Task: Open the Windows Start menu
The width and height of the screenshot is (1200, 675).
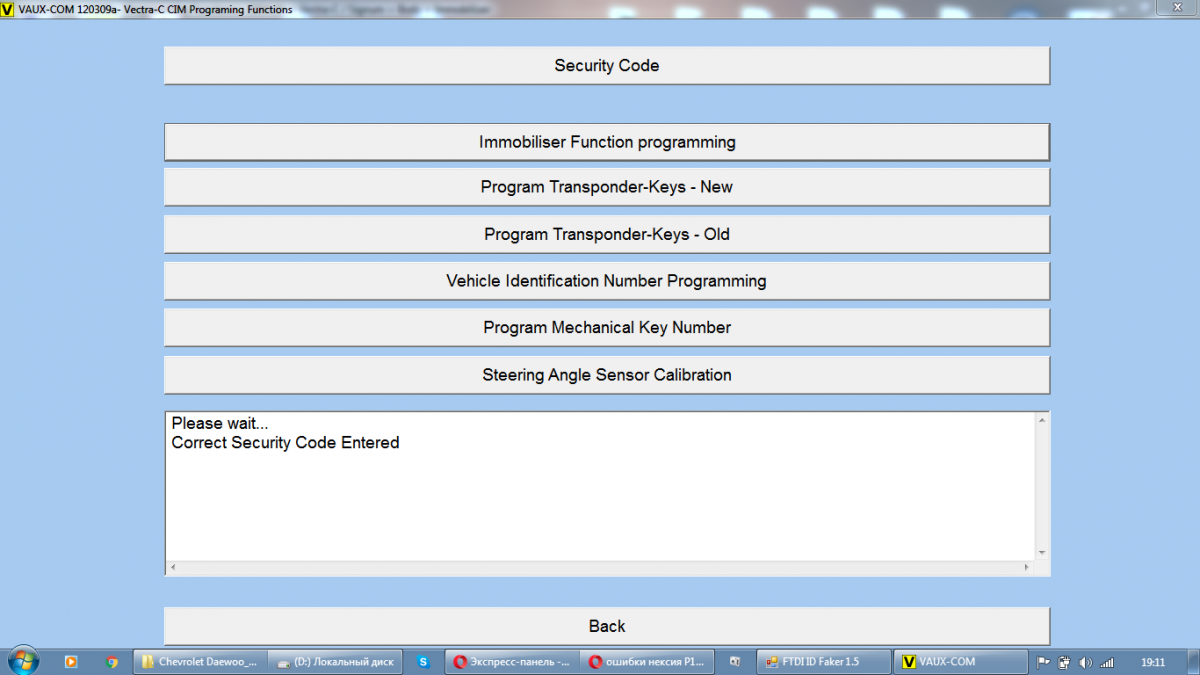Action: (x=23, y=661)
